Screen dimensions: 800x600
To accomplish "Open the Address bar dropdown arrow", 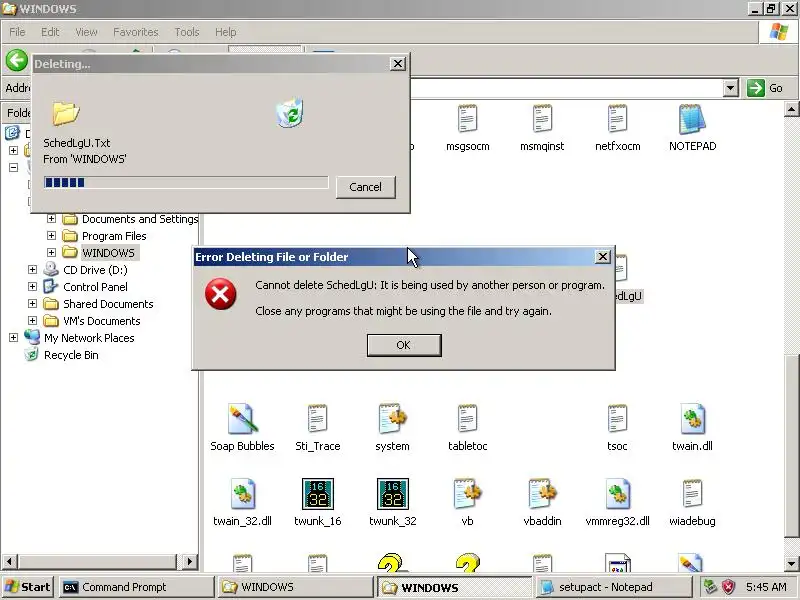I will [730, 88].
